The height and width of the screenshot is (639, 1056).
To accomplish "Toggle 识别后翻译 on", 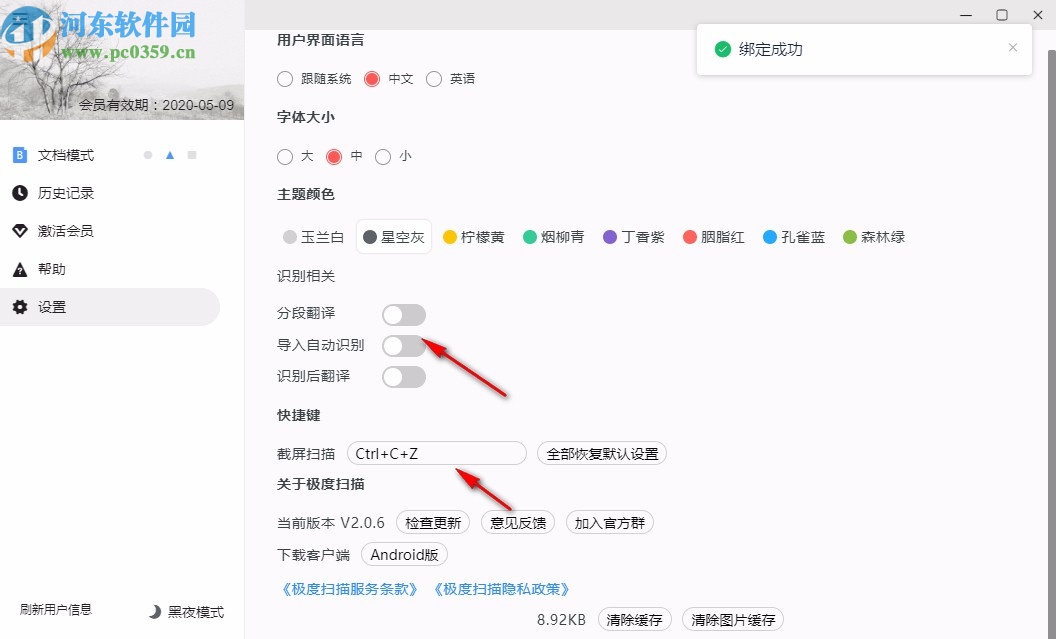I will [x=403, y=376].
